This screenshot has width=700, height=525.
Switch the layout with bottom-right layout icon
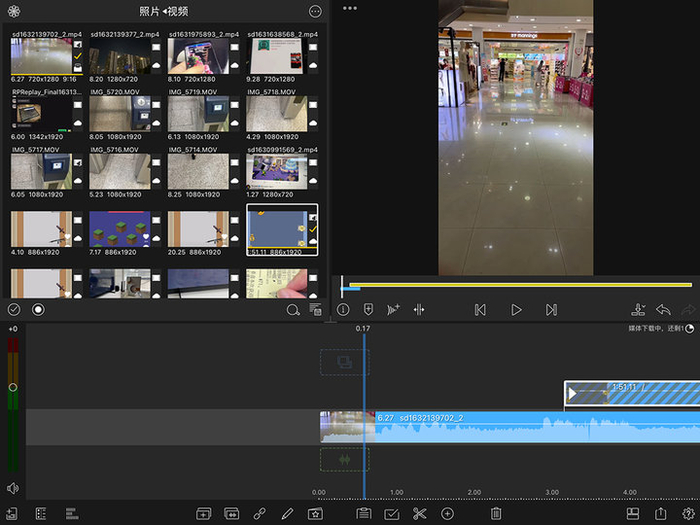pyautogui.click(x=632, y=513)
